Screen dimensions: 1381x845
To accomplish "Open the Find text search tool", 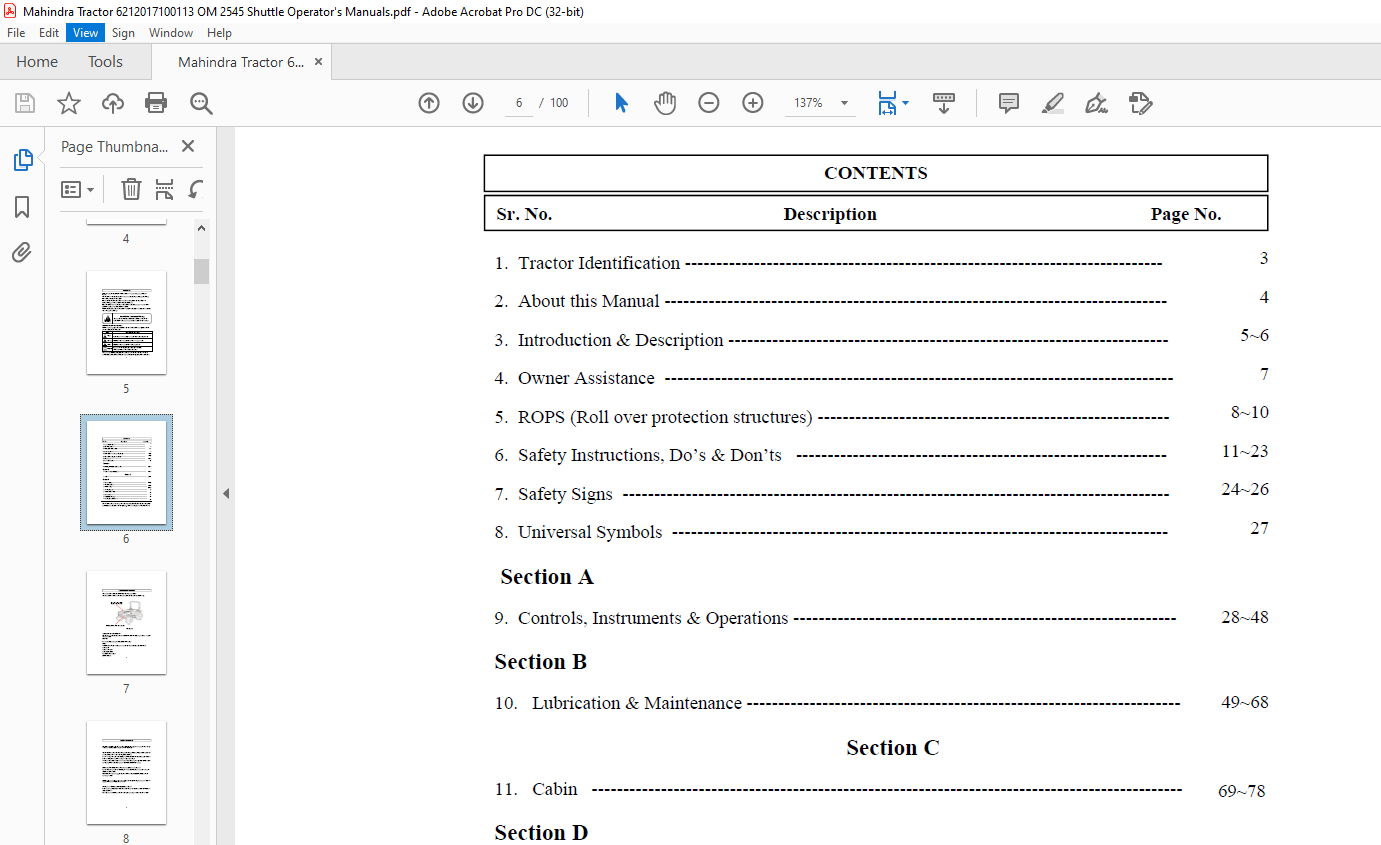I will pyautogui.click(x=201, y=103).
